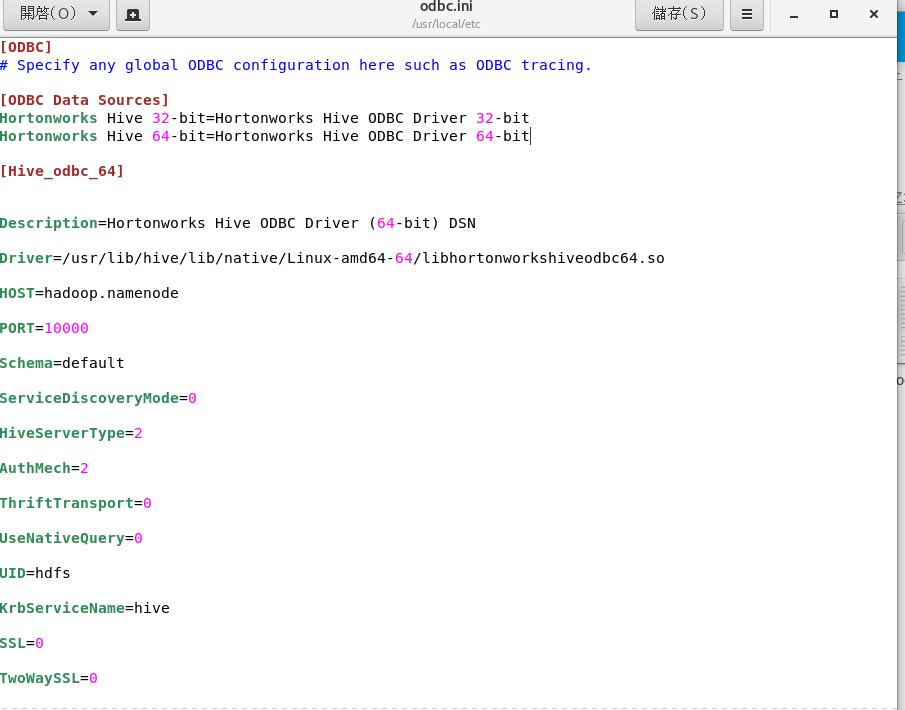Save the file with 儲存(S)

(679, 13)
